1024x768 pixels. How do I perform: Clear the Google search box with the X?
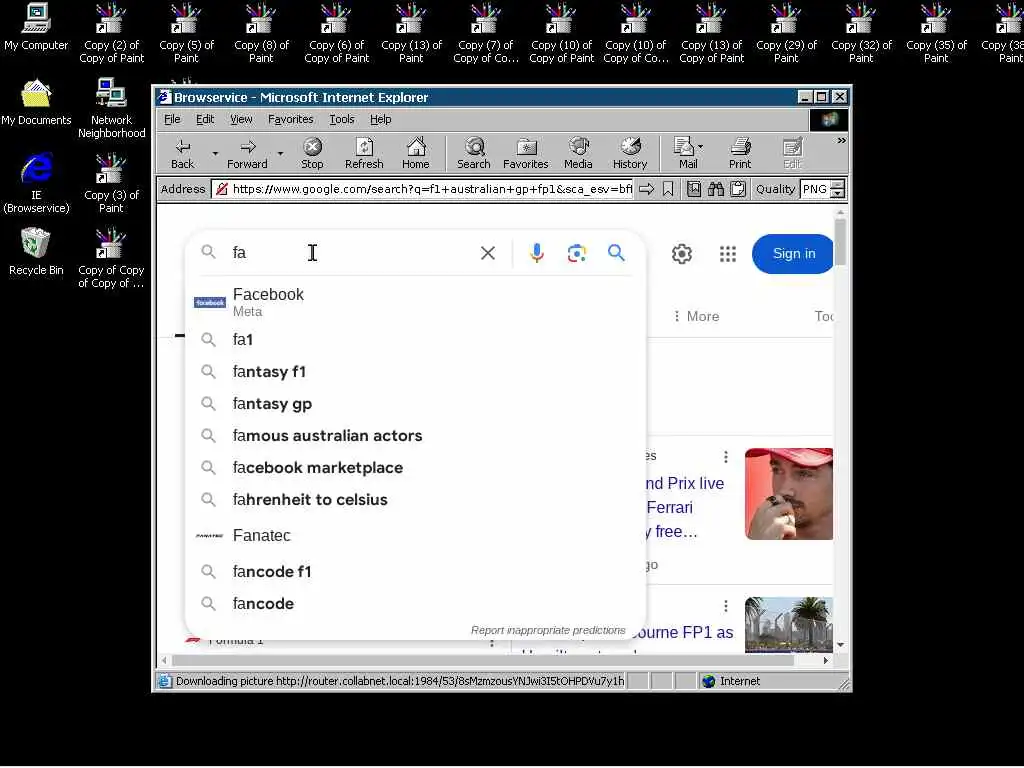pos(488,253)
